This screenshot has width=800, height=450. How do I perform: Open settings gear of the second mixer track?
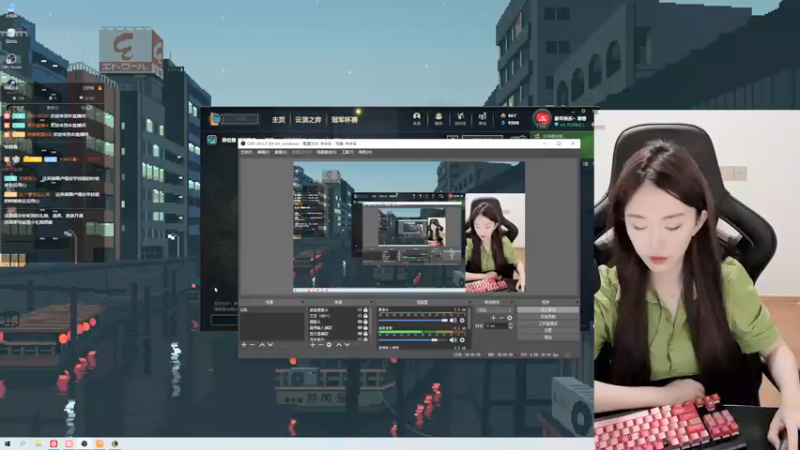point(462,340)
